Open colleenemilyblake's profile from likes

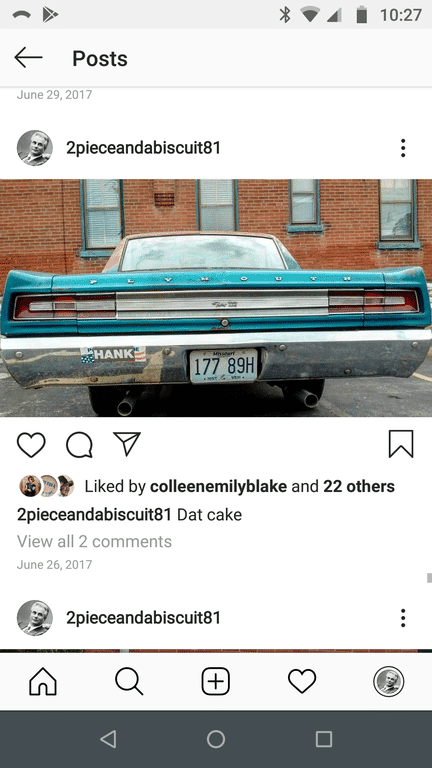218,486
